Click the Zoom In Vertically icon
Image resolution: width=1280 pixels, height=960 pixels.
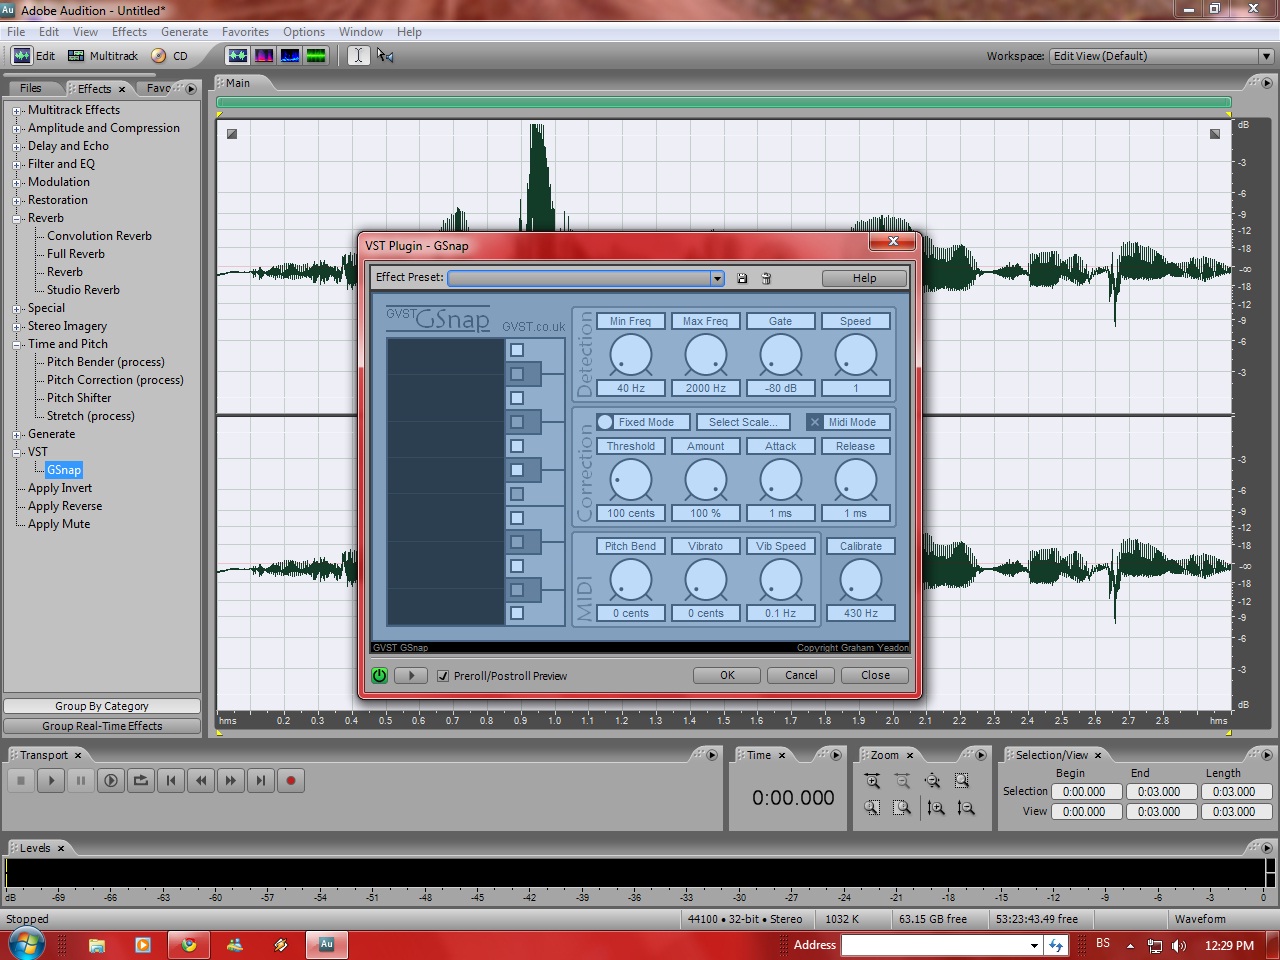(x=936, y=807)
